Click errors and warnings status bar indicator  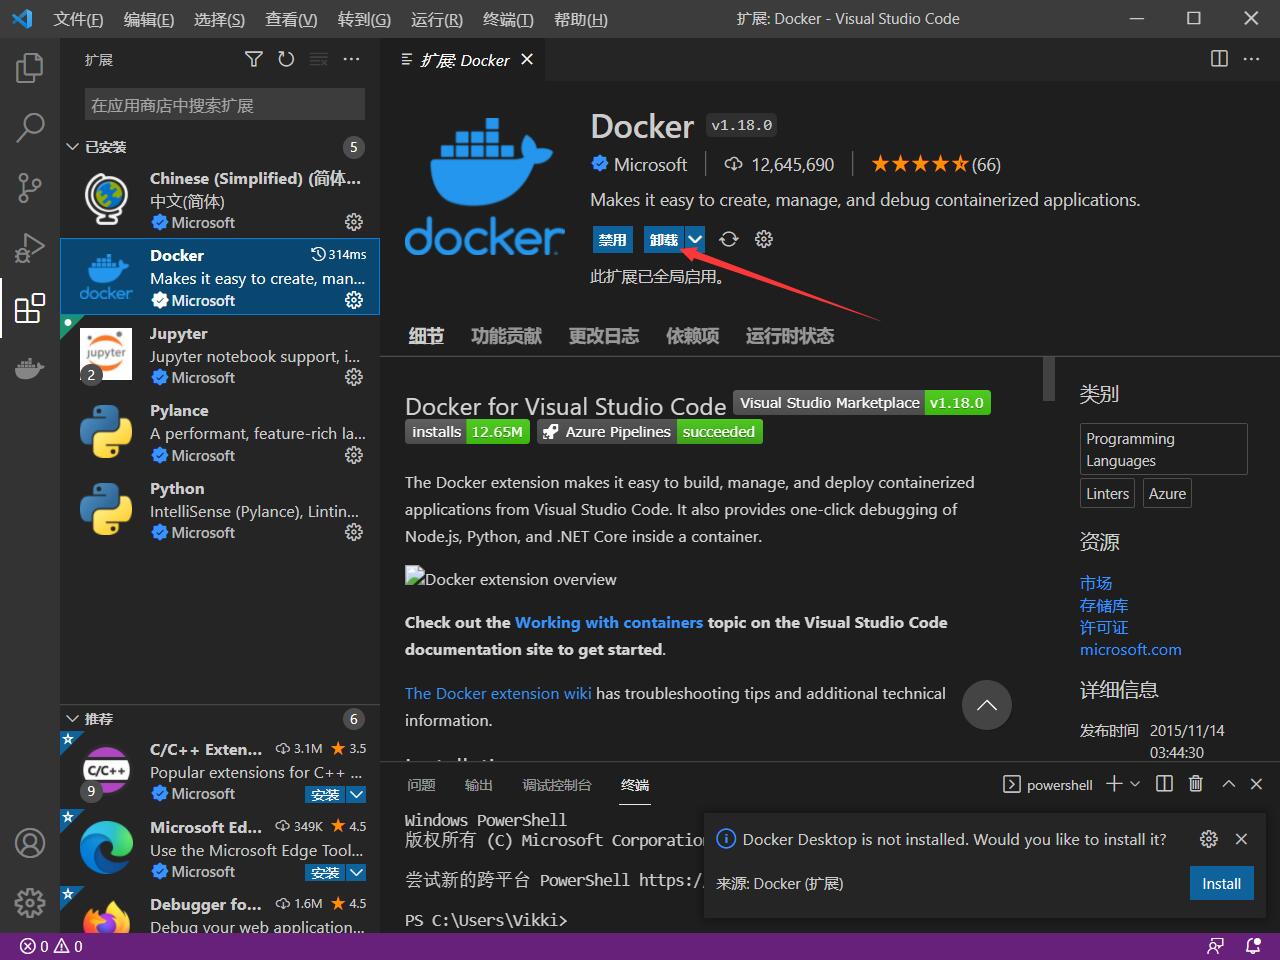(x=52, y=946)
